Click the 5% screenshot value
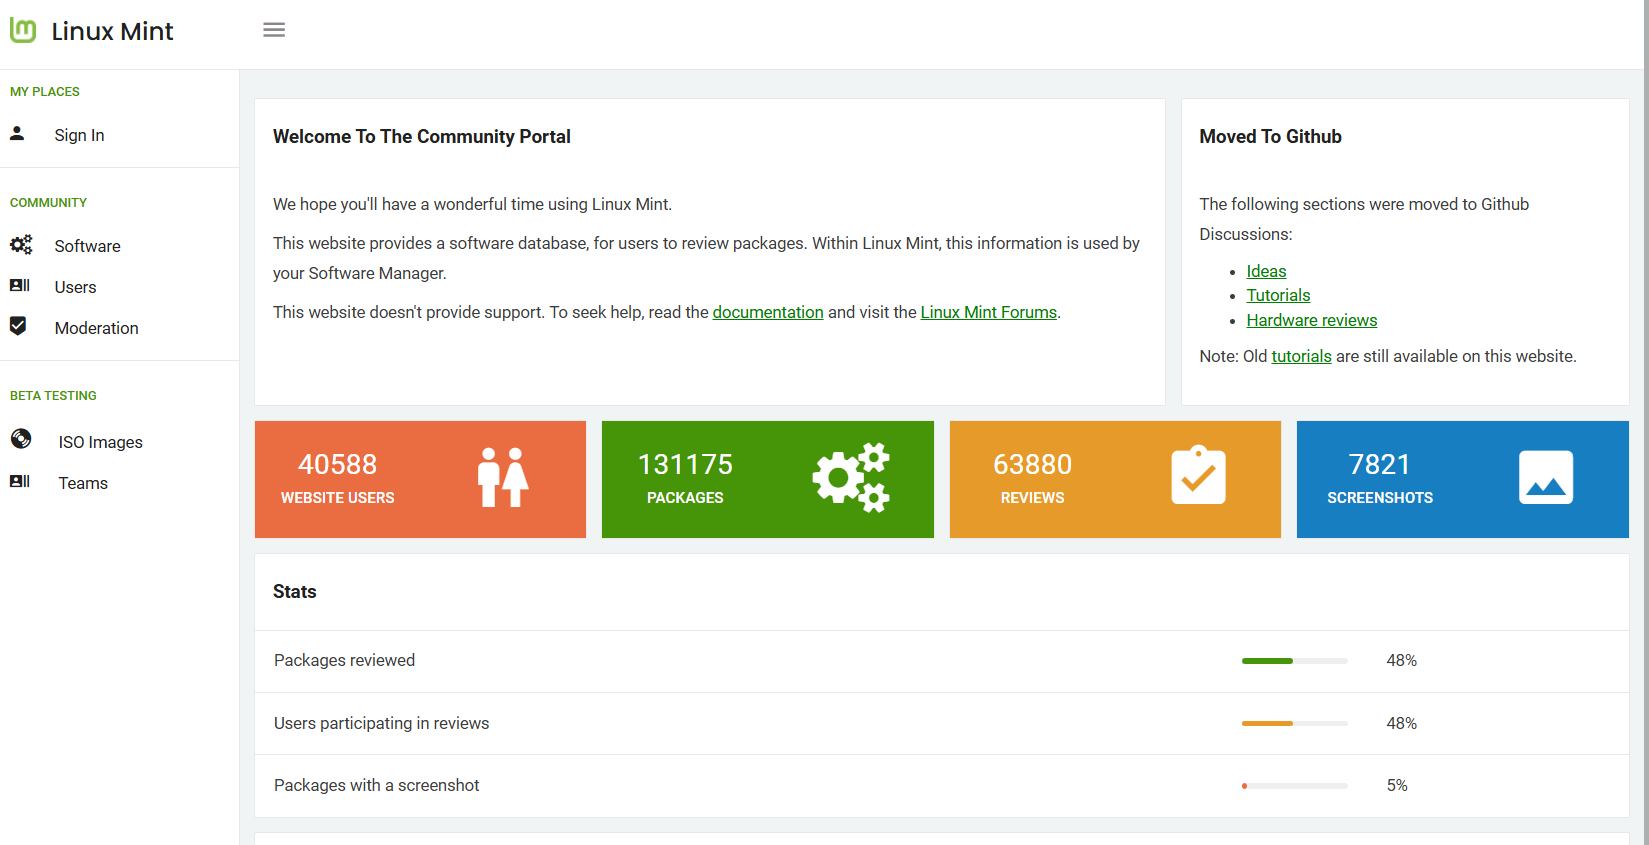1649x845 pixels. [1397, 785]
